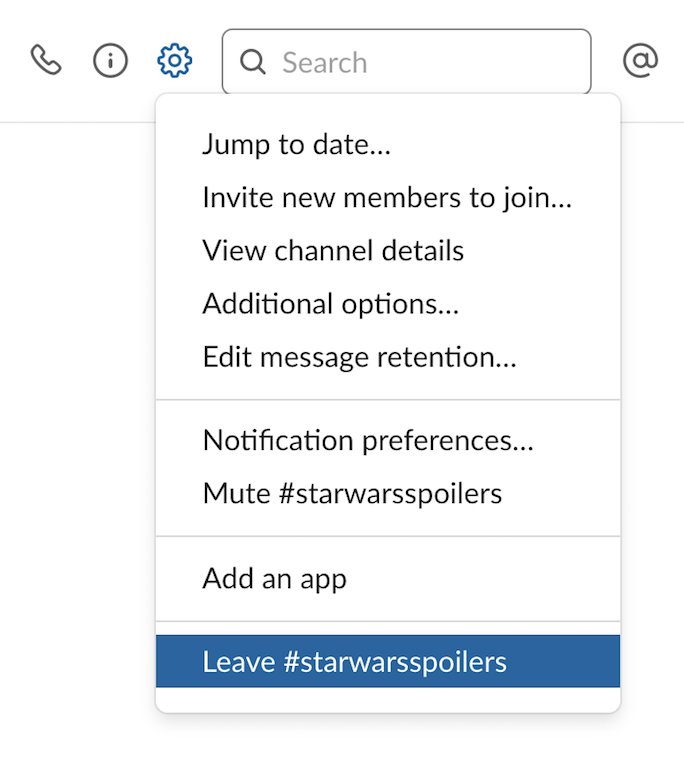Click the blue channel settings gear icon
The width and height of the screenshot is (684, 764).
[174, 60]
